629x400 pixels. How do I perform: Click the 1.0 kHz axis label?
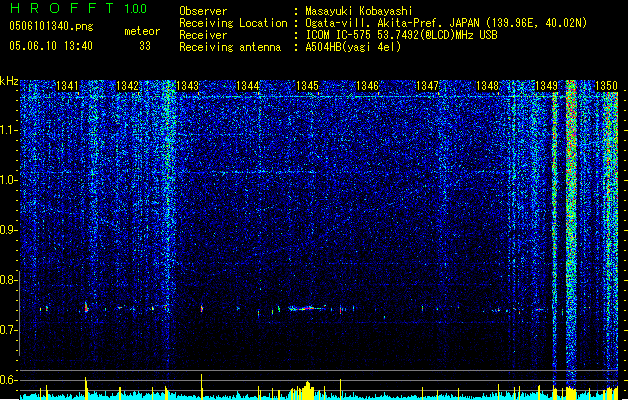tap(9, 180)
